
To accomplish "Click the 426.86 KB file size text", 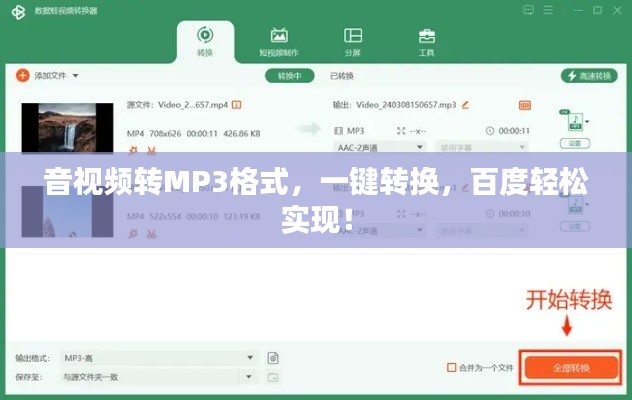I will click(242, 133).
